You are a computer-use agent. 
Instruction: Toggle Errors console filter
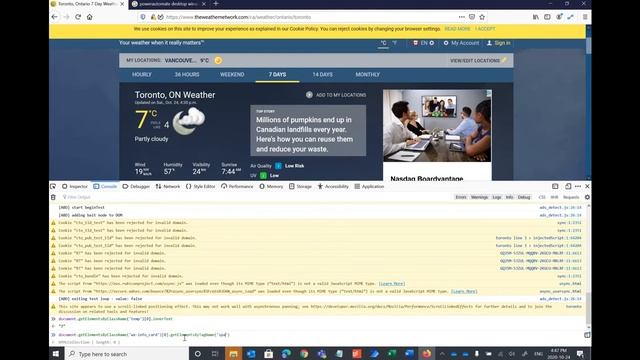click(x=461, y=197)
